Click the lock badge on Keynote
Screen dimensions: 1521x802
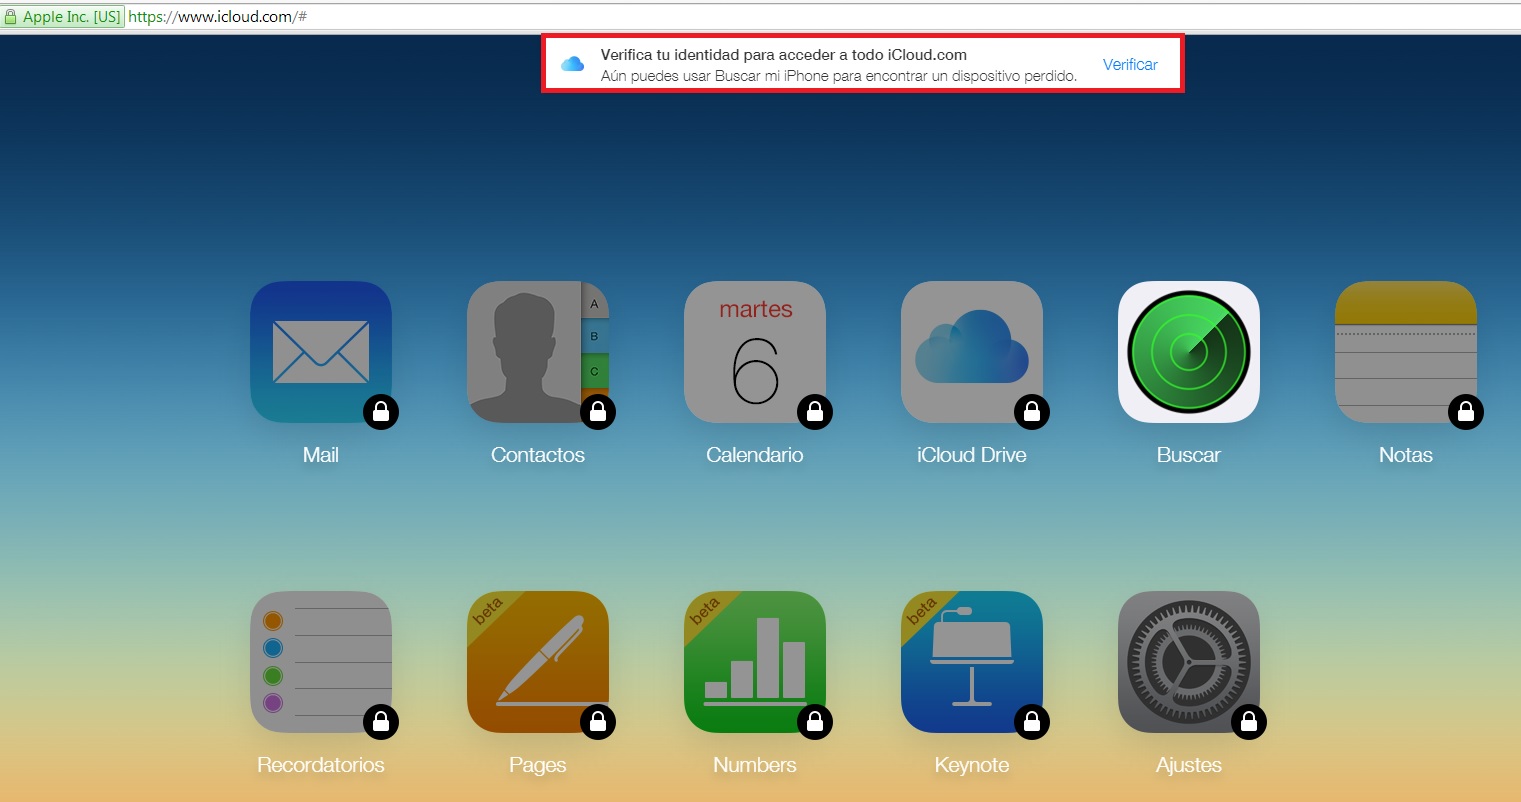[x=1032, y=722]
